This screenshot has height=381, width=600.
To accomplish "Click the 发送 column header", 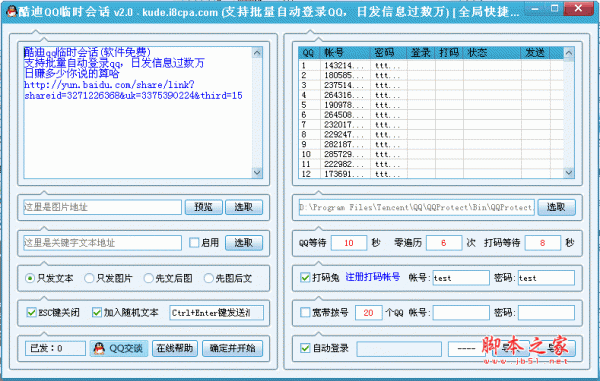I will click(536, 53).
